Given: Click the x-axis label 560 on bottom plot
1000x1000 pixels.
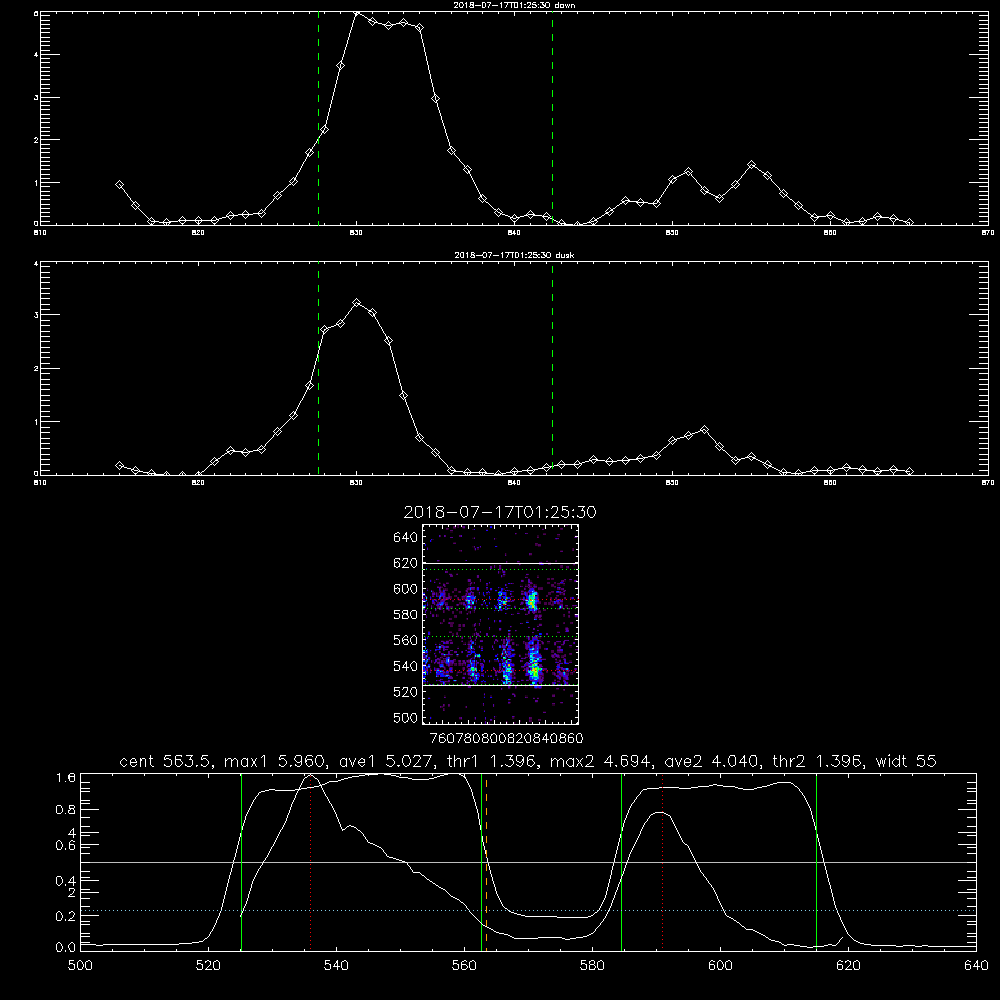Looking at the screenshot, I should tap(464, 966).
